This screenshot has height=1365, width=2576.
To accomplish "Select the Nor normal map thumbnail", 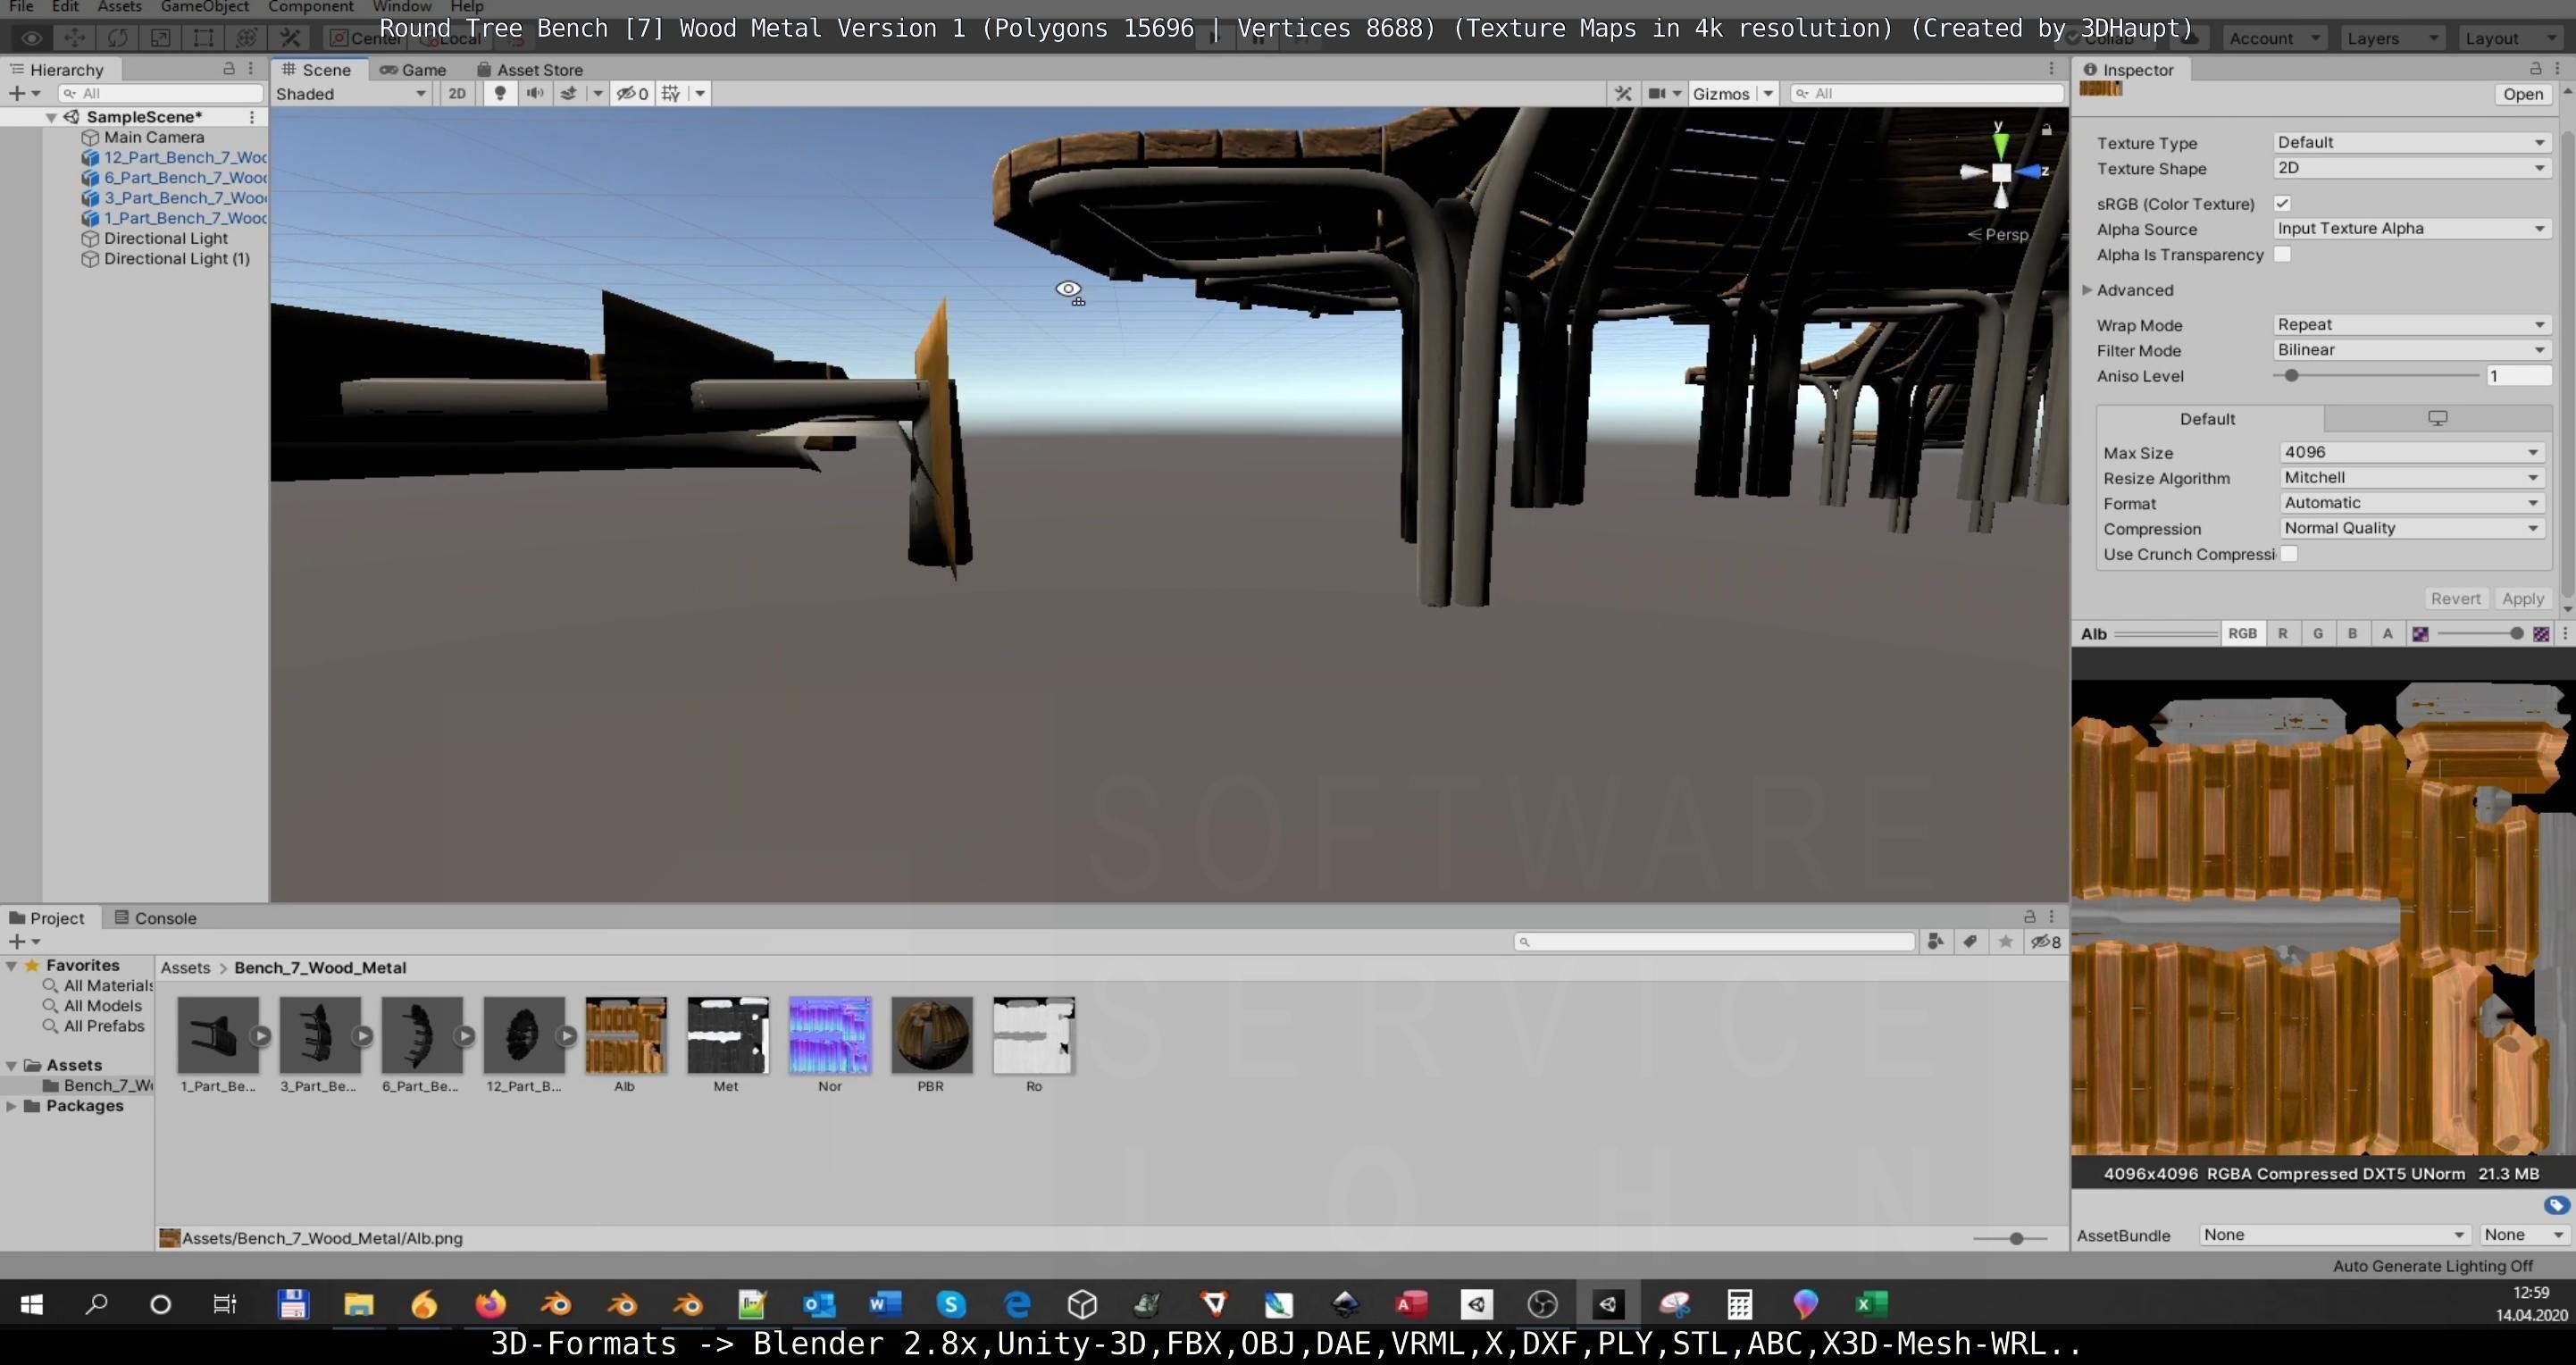I will (x=829, y=1036).
